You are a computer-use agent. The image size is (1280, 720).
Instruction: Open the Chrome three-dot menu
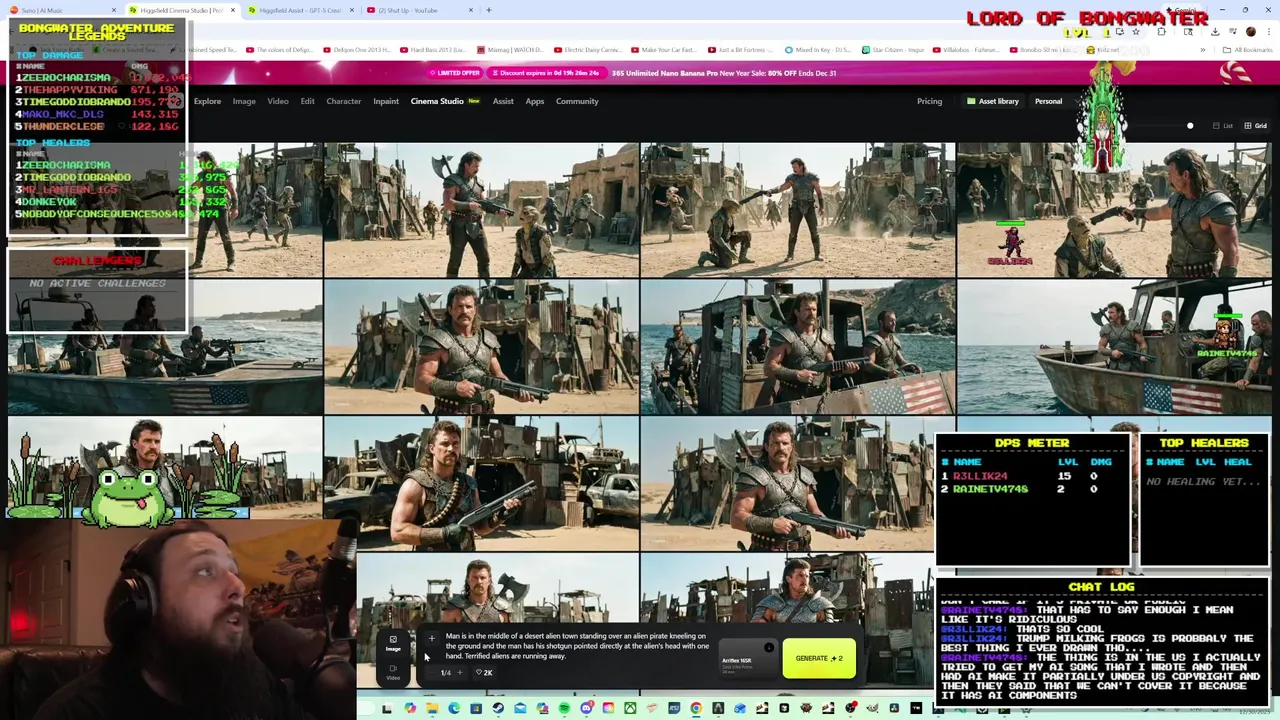pyautogui.click(x=1269, y=31)
